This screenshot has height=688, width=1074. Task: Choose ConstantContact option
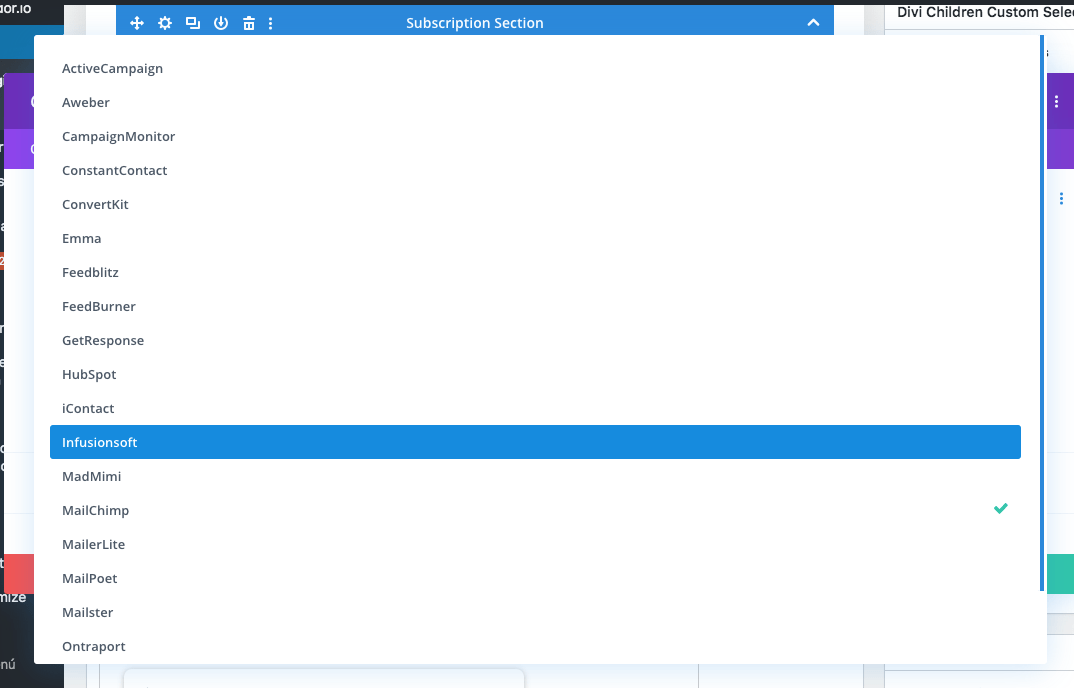click(535, 171)
